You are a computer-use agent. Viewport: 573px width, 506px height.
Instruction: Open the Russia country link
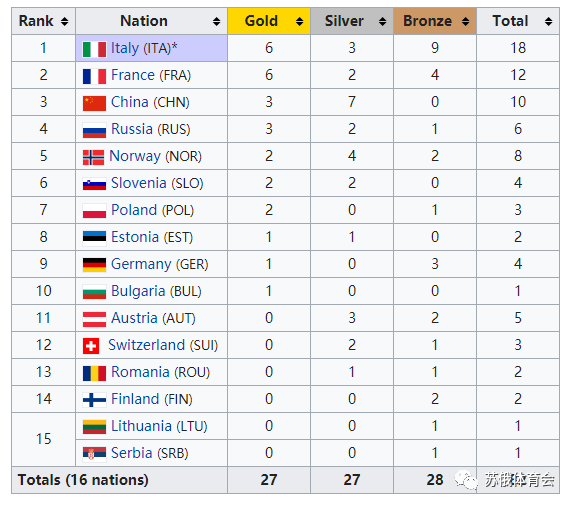[132, 129]
